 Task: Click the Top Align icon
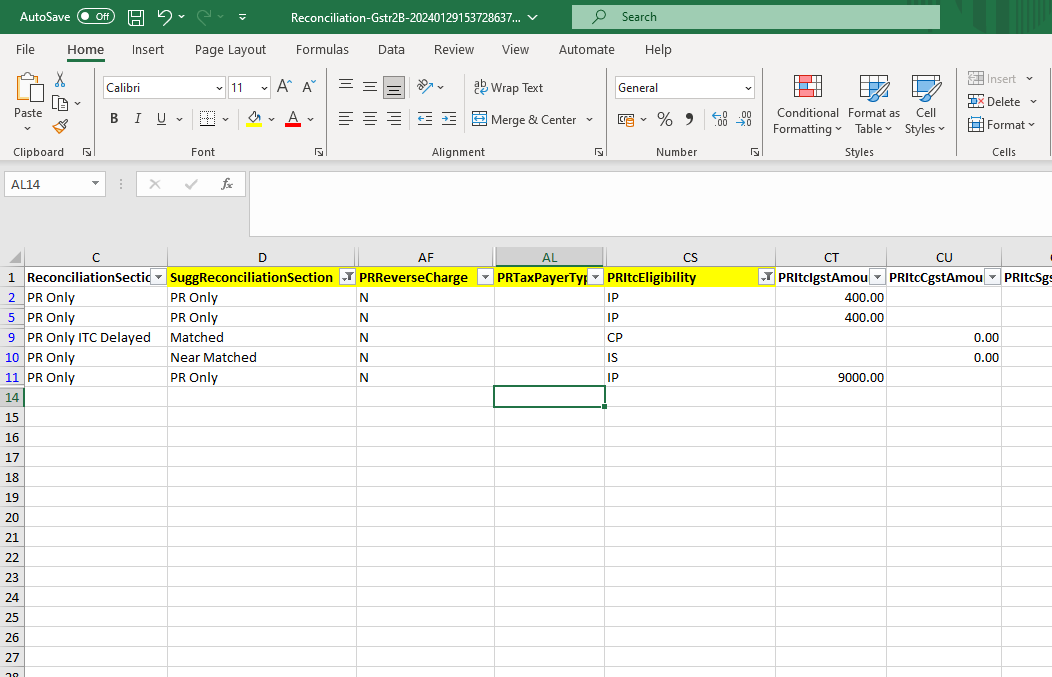346,87
